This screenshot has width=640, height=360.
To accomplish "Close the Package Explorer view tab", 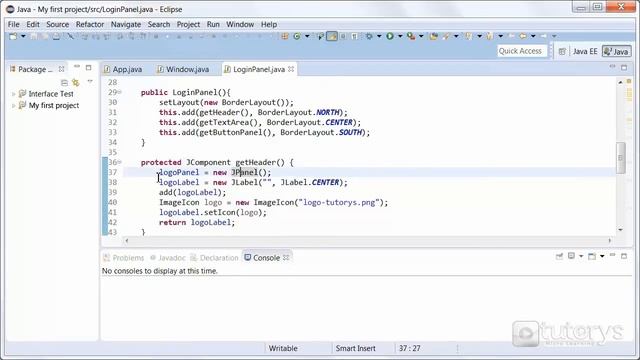I will pos(61,69).
